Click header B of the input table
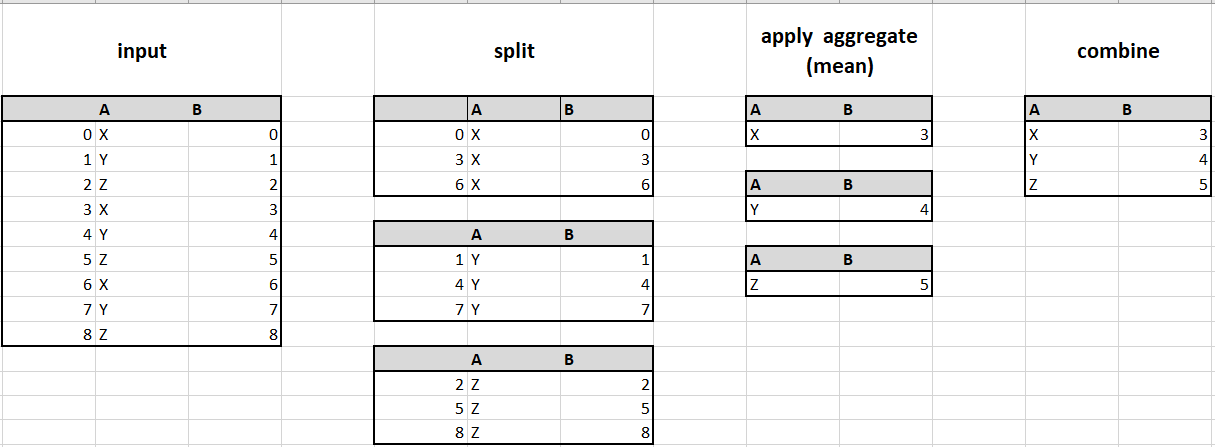The height and width of the screenshot is (447, 1215). (197, 110)
